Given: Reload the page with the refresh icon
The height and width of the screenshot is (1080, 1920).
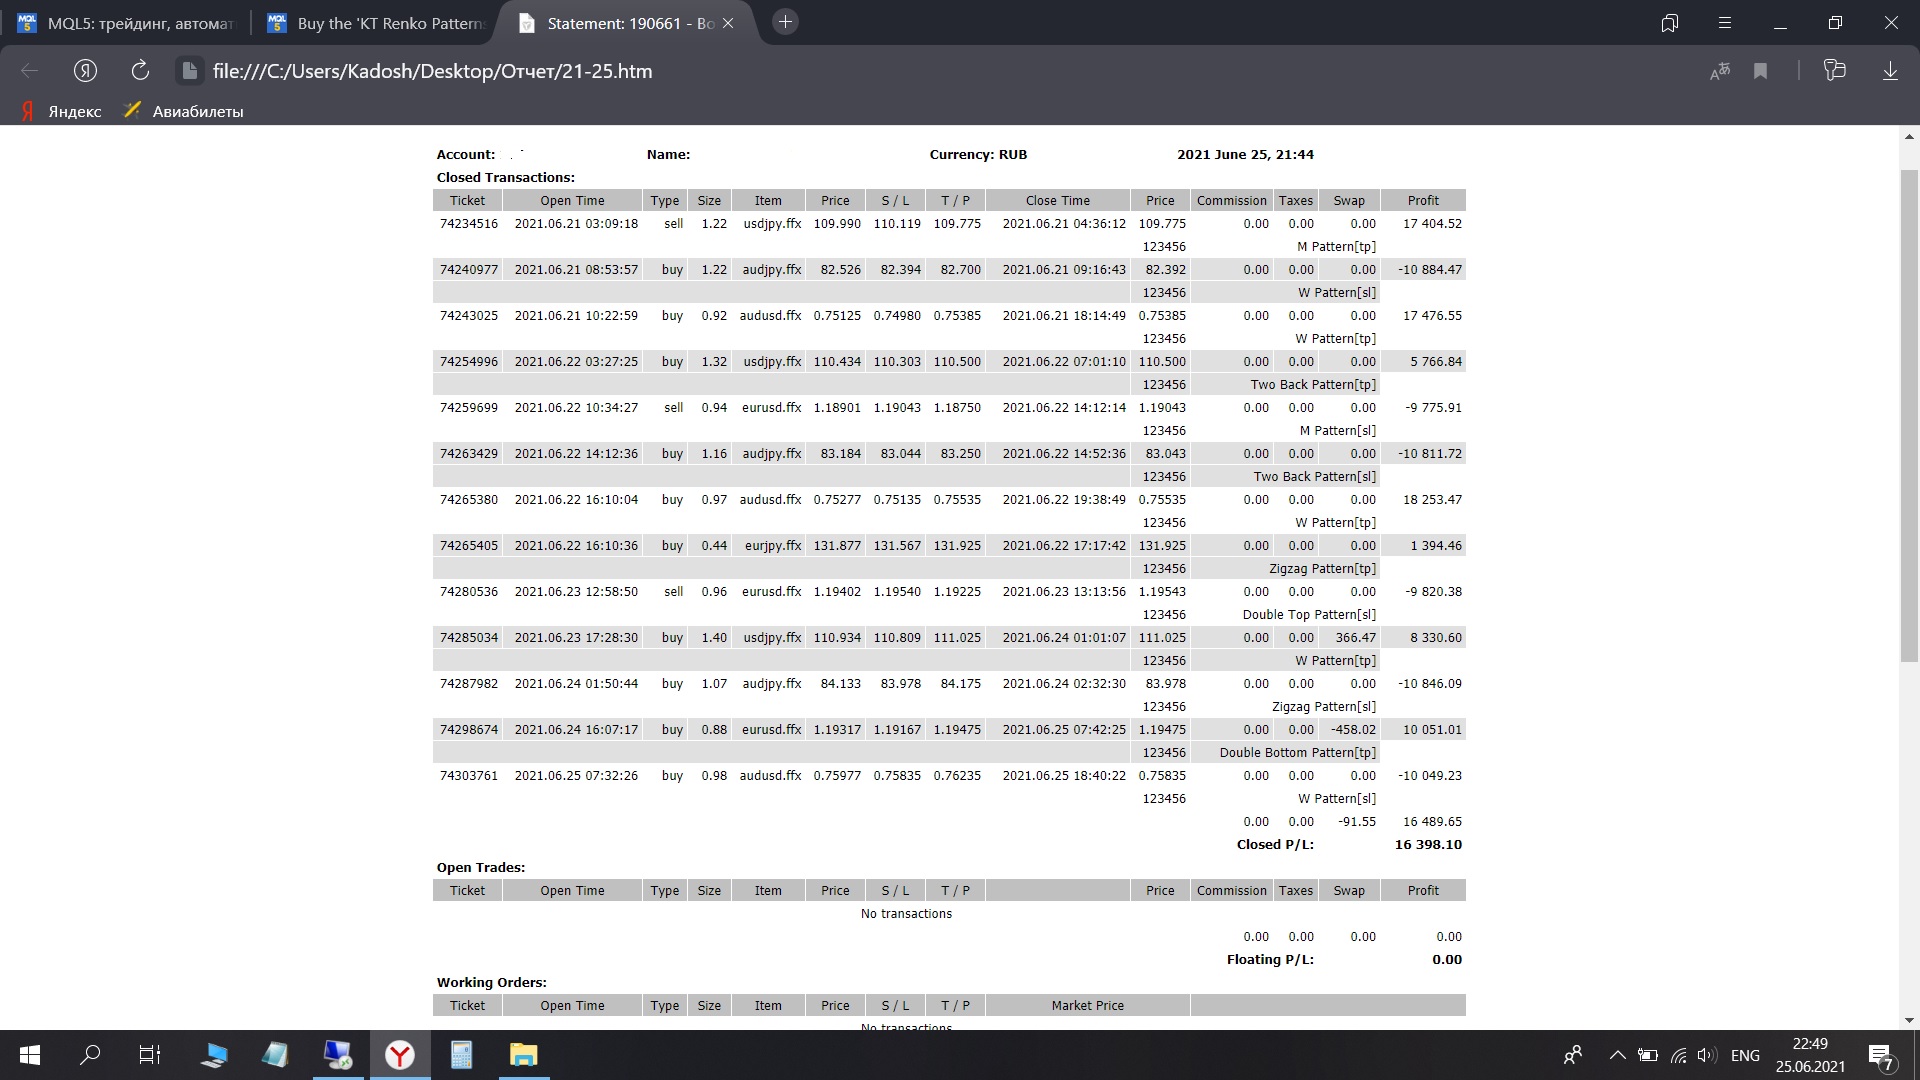Looking at the screenshot, I should (140, 71).
